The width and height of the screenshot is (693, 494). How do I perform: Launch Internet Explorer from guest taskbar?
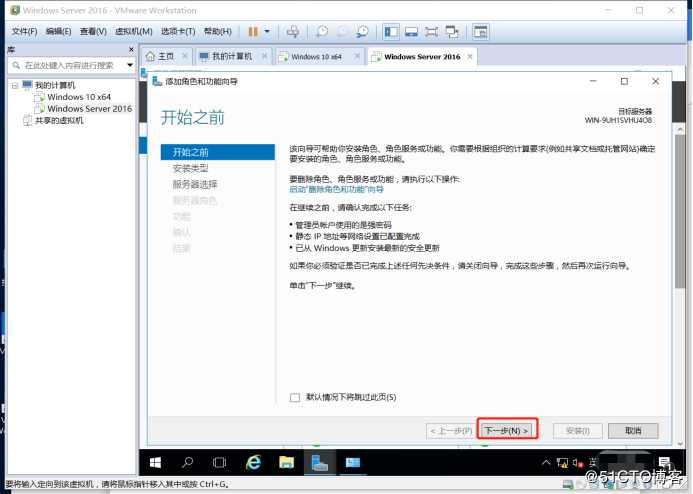pos(253,463)
